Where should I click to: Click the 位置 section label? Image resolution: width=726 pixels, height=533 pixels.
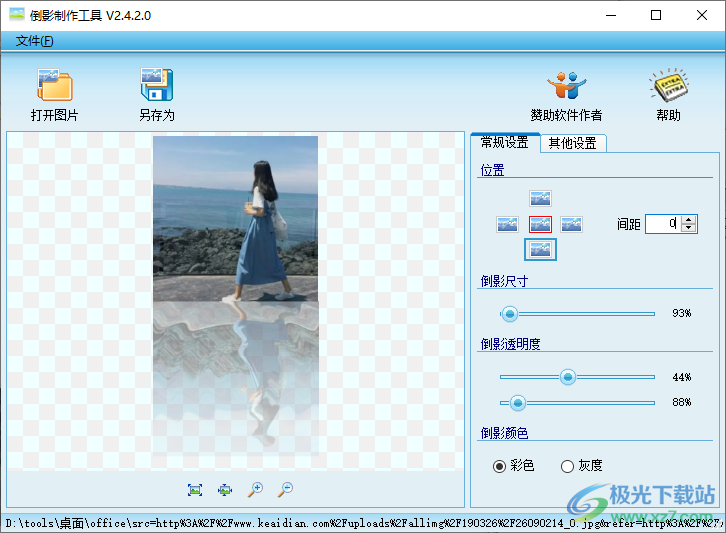tap(492, 170)
